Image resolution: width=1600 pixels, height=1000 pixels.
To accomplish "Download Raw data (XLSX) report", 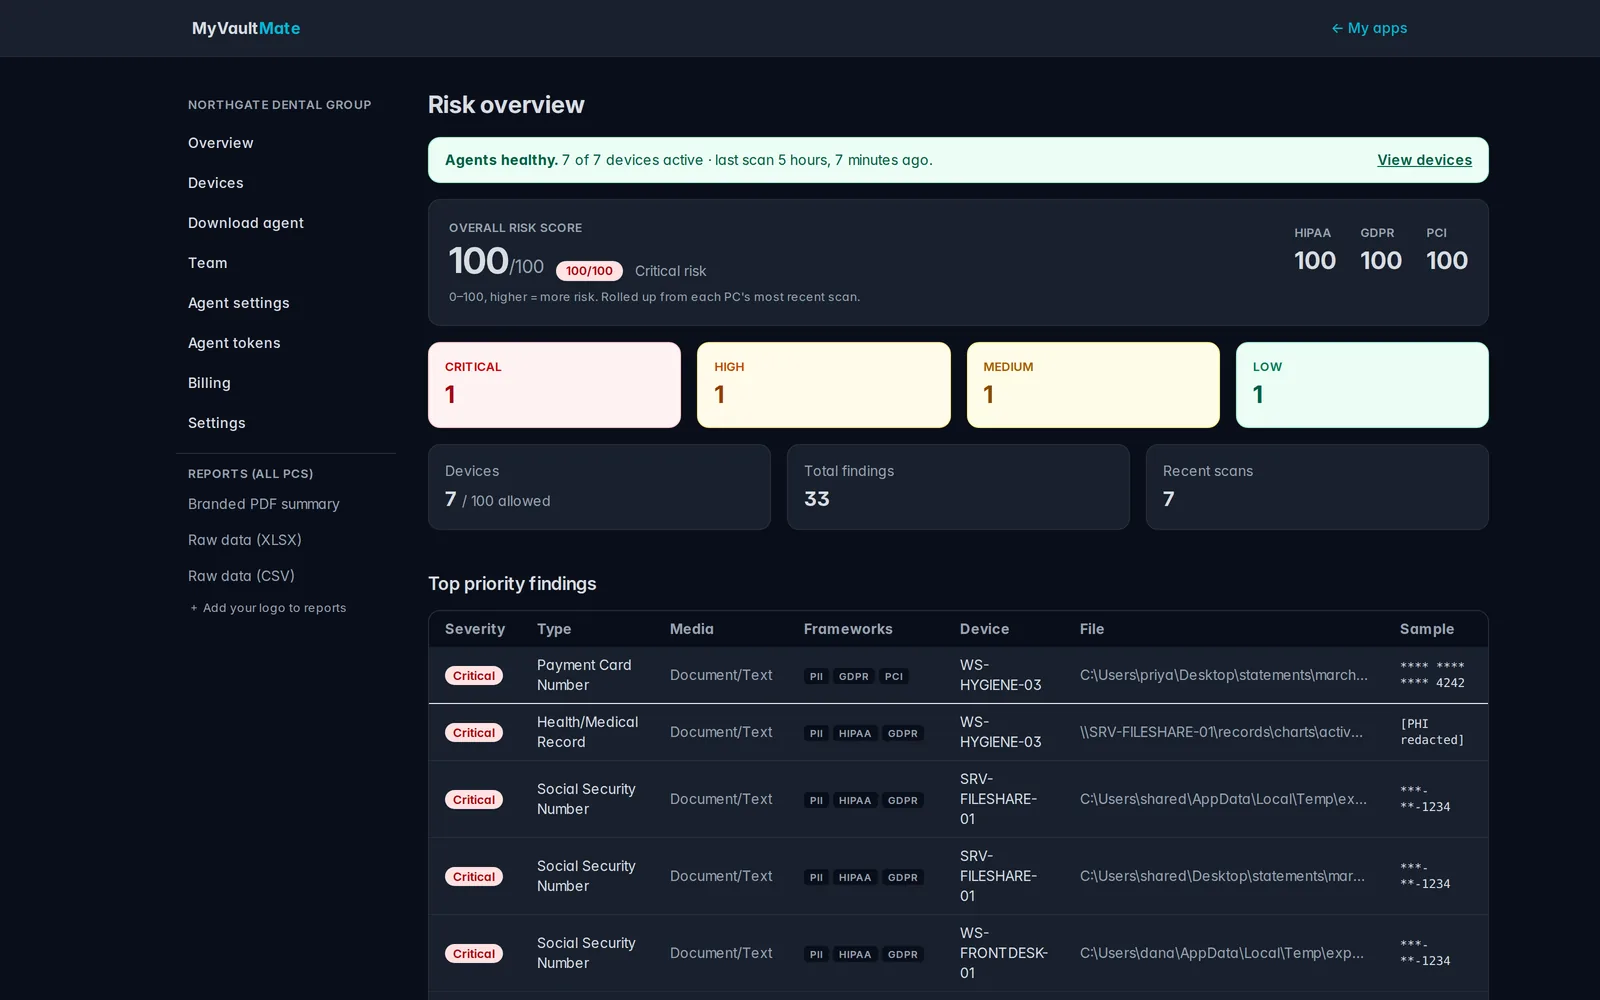I will (245, 540).
